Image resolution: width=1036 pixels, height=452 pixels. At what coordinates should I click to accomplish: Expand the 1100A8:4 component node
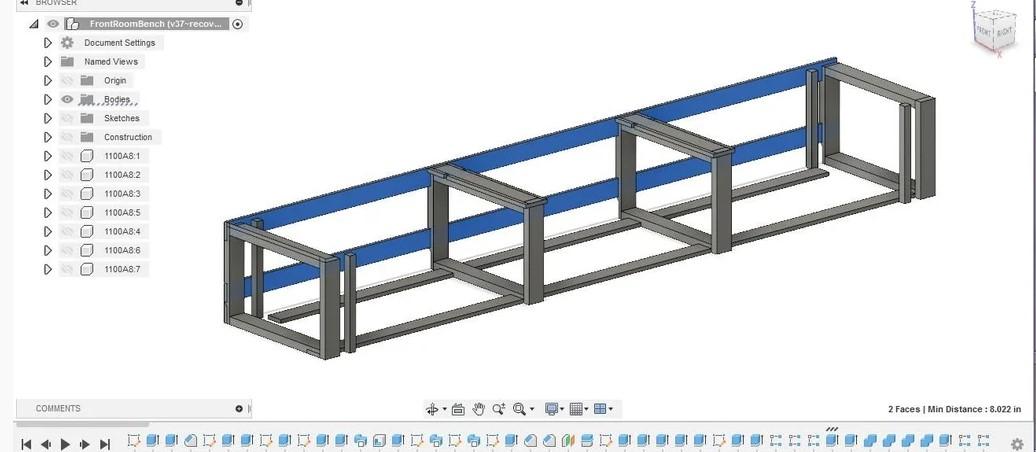(48, 231)
